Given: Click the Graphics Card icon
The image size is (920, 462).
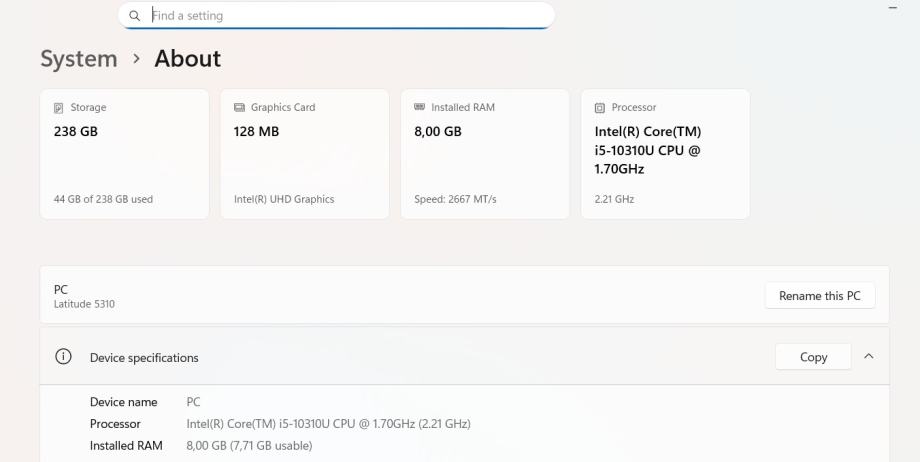Looking at the screenshot, I should tap(239, 108).
